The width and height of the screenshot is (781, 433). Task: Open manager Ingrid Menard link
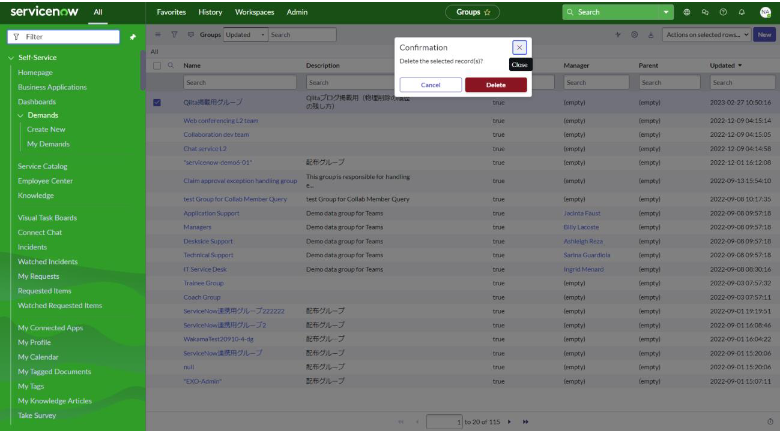(583, 270)
